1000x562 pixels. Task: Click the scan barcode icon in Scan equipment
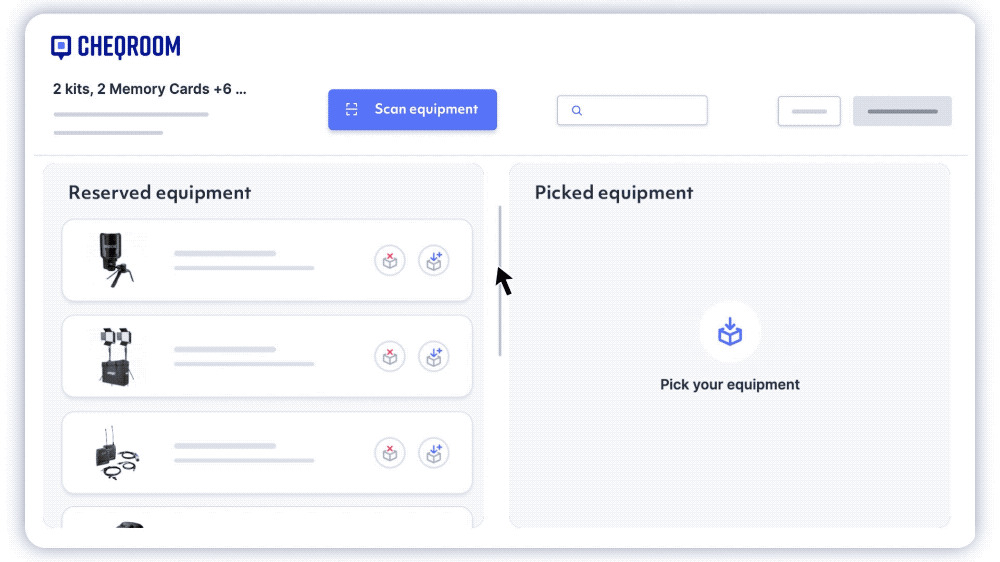[x=351, y=110]
